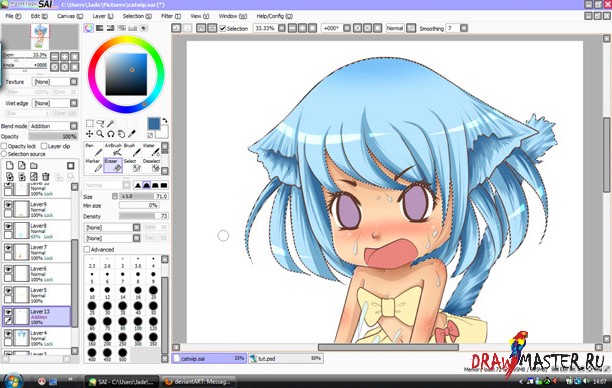
Task: Activate the magic wand tool
Action: (x=111, y=123)
